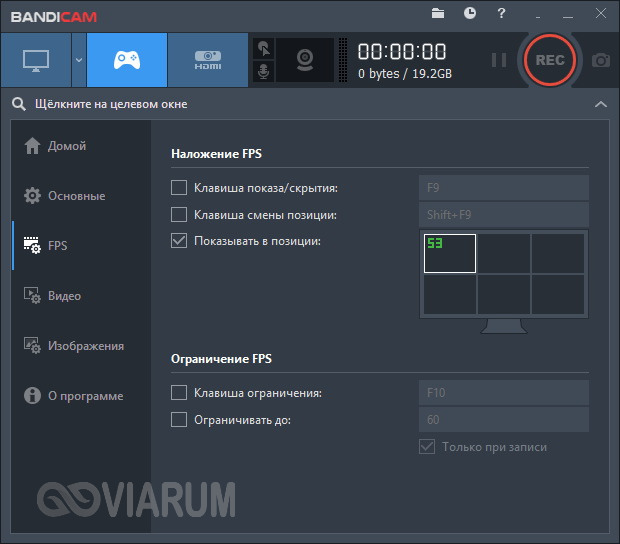This screenshot has width=620, height=544.
Task: Select the top-center FPS position cell
Action: pos(504,253)
